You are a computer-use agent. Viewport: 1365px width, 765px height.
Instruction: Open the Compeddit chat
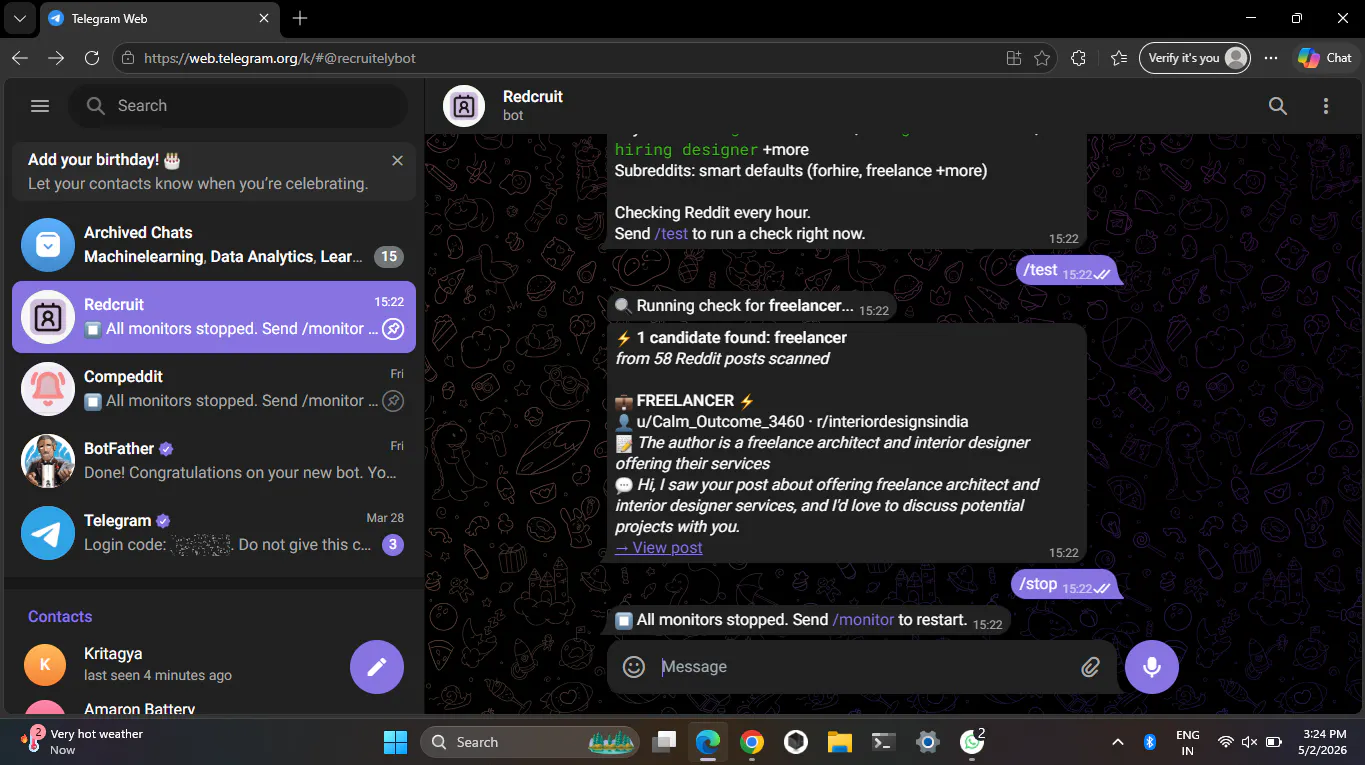coord(214,389)
